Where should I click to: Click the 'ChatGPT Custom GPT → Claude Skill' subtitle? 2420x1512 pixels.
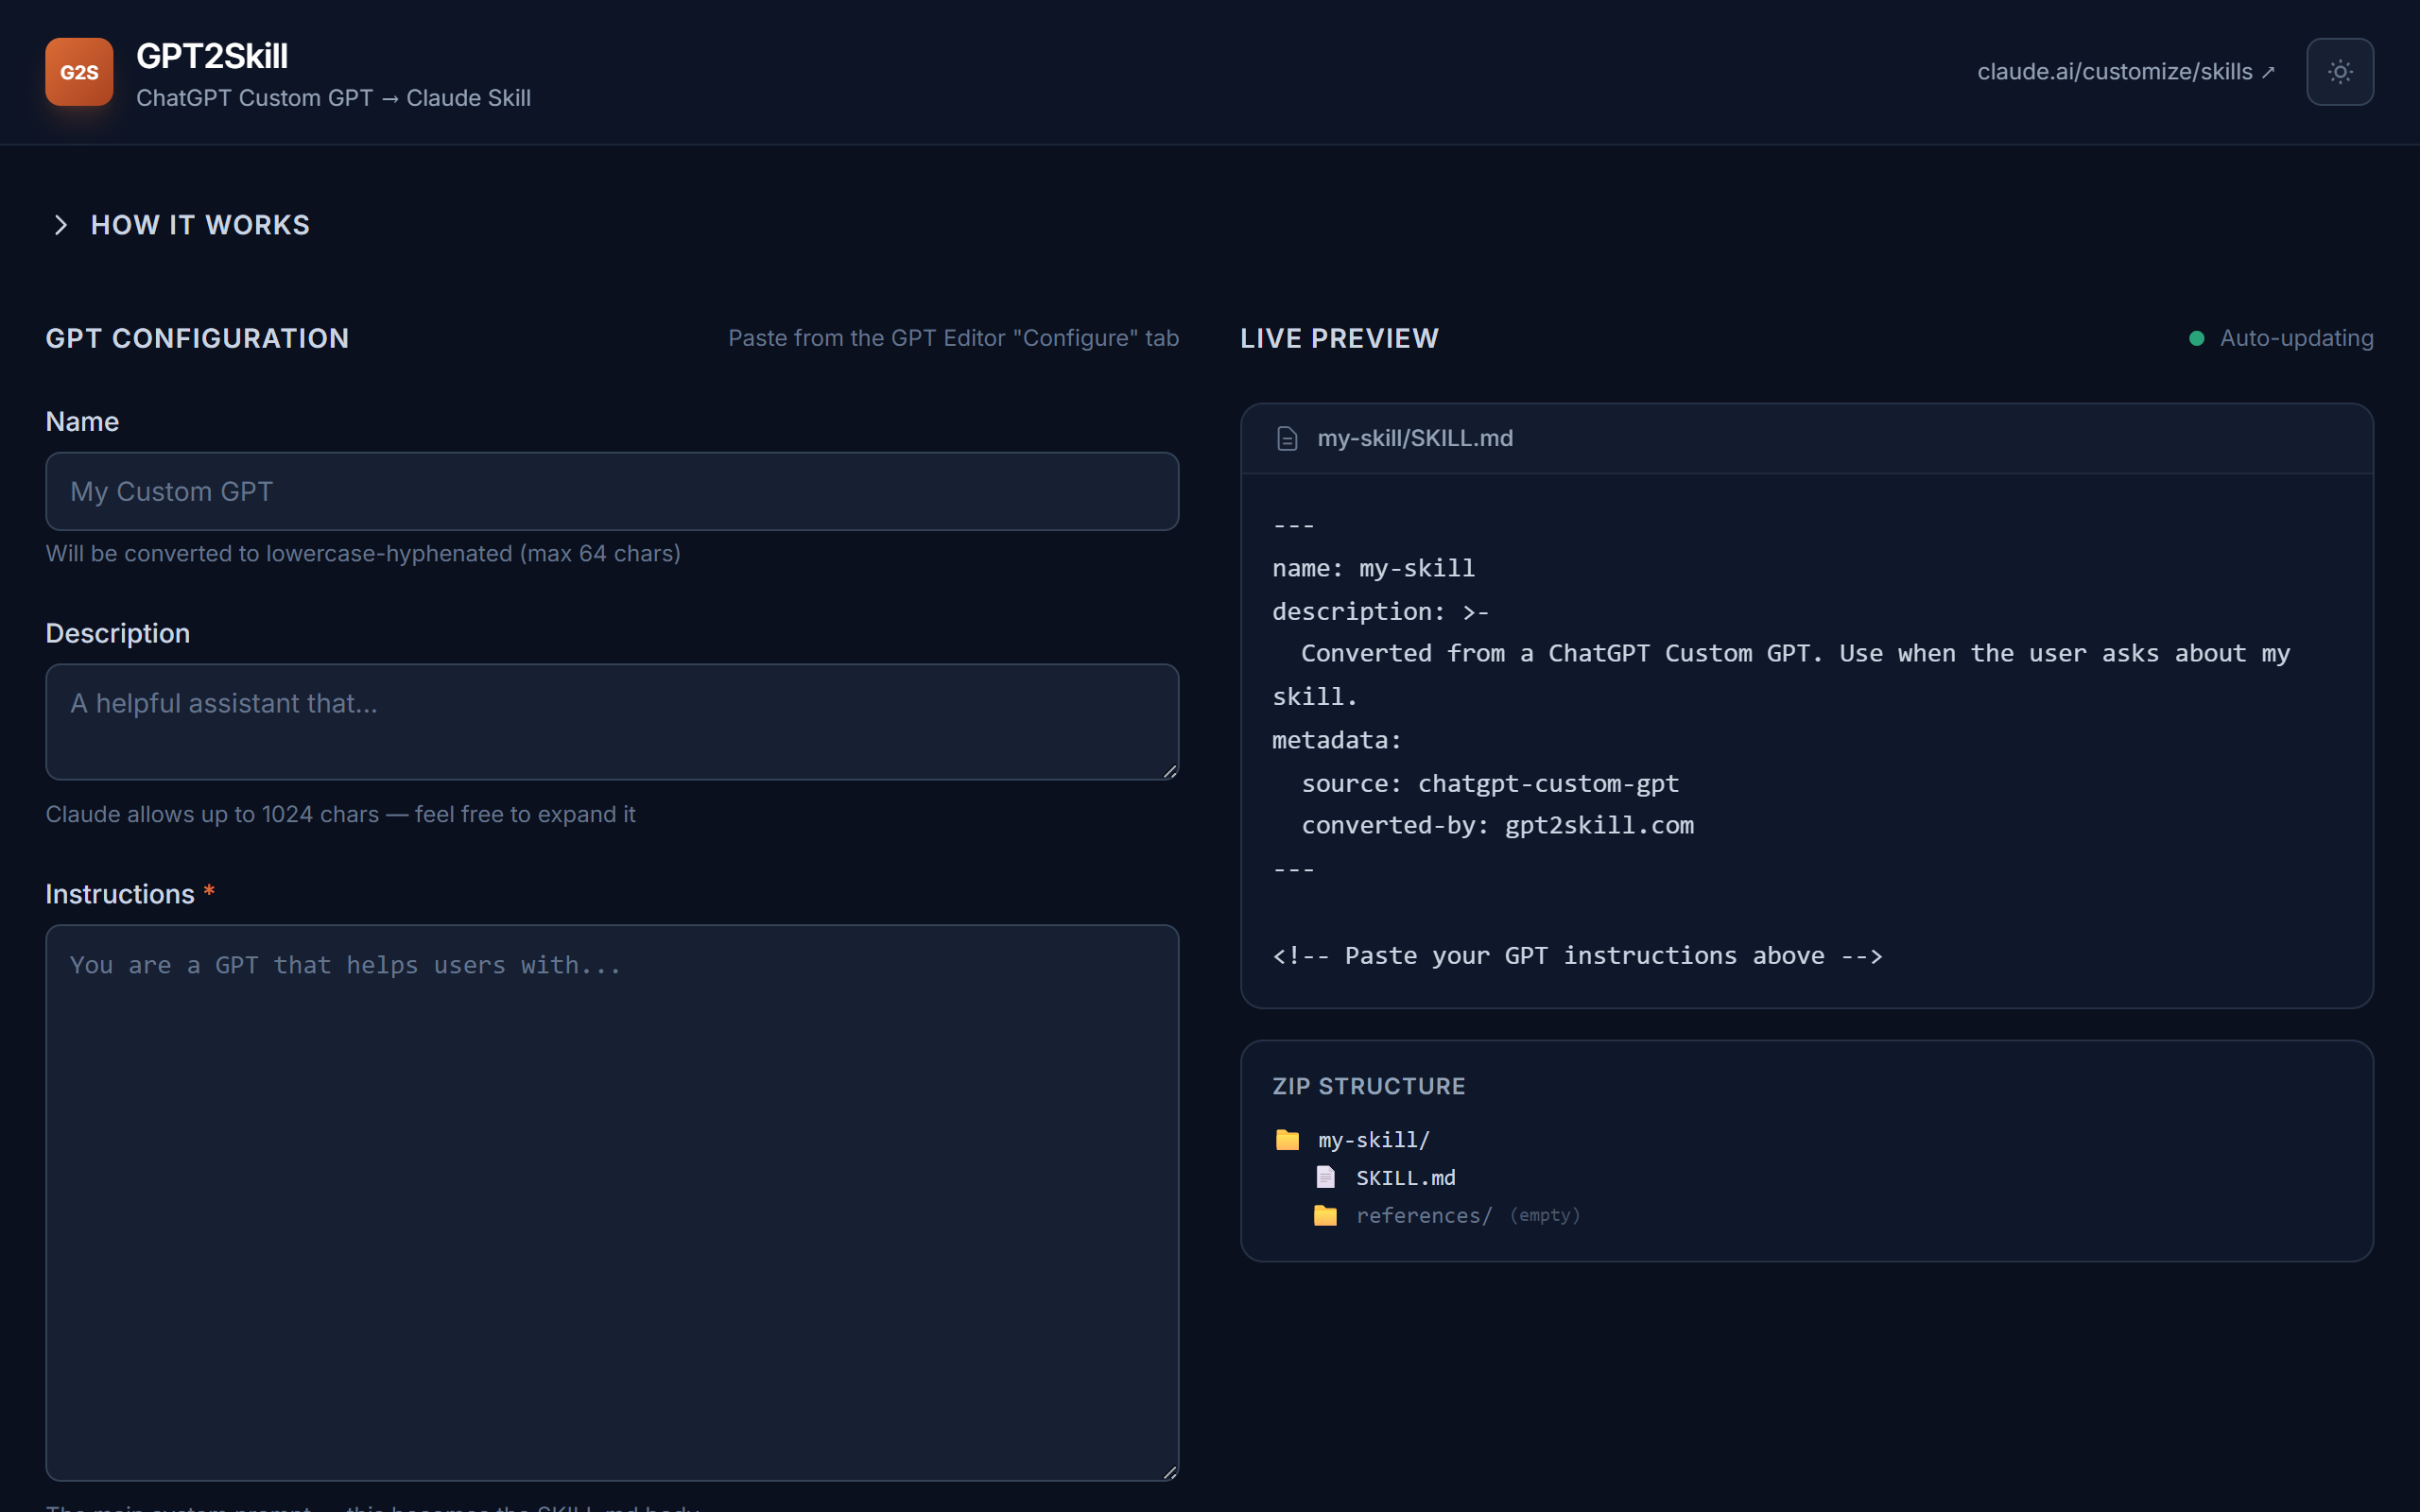point(333,98)
